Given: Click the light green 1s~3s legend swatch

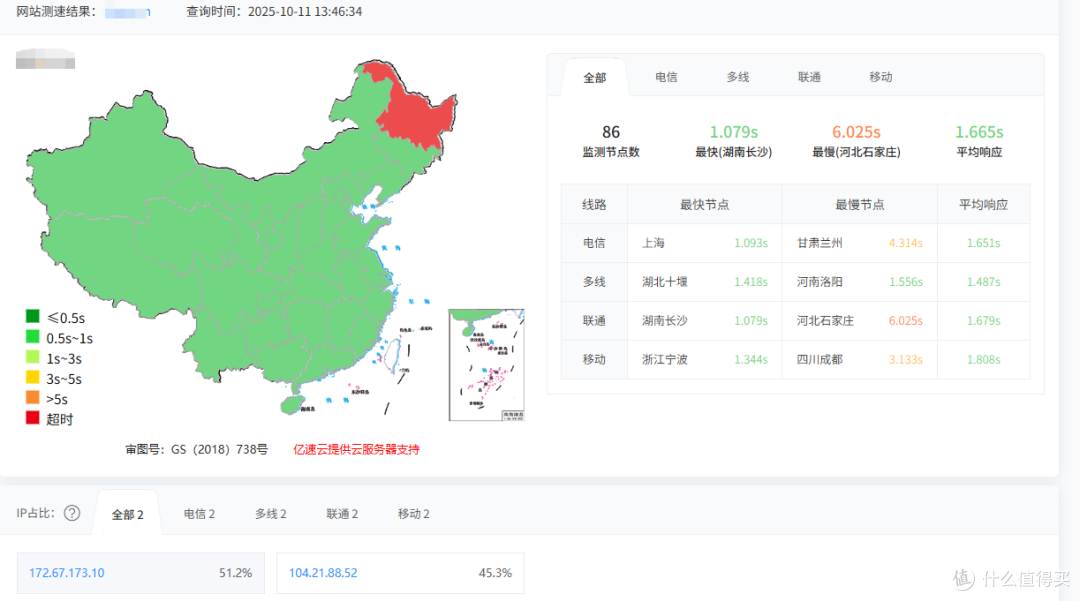Looking at the screenshot, I should click(32, 357).
